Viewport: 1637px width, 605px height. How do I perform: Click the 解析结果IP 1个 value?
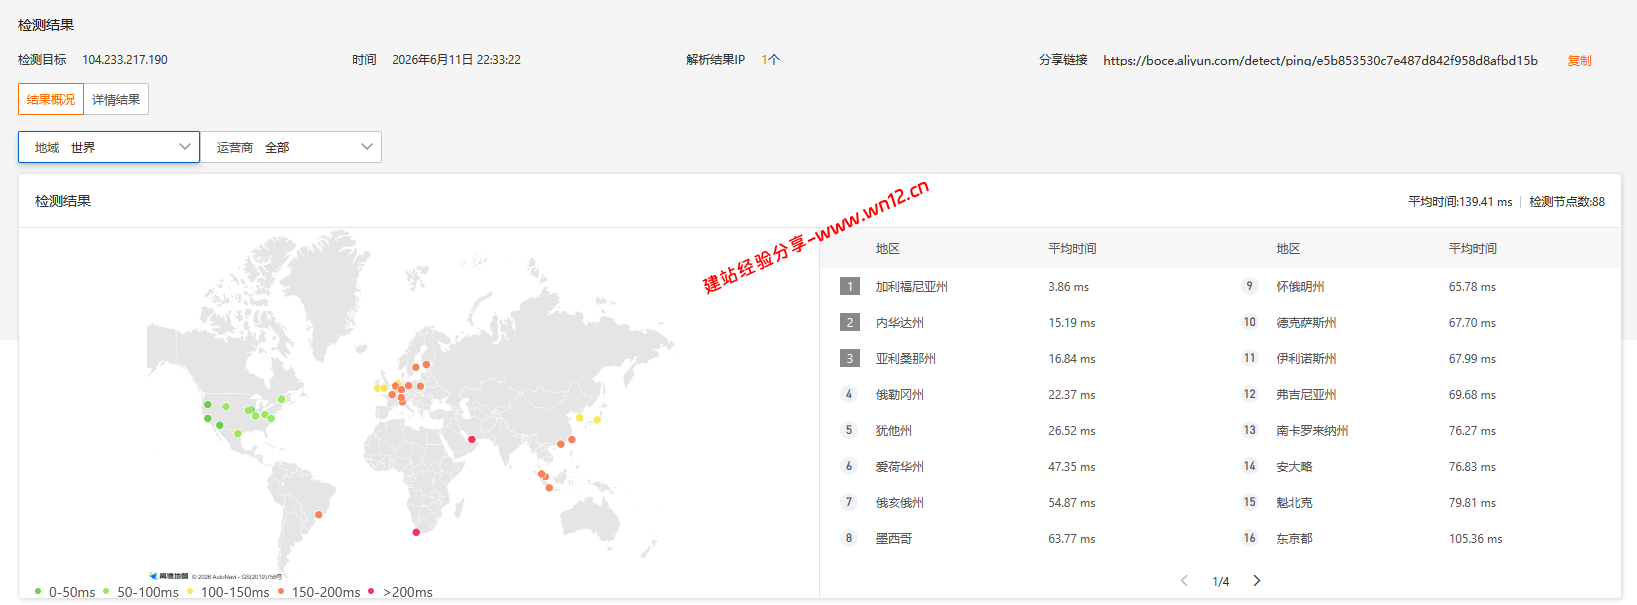tap(771, 60)
